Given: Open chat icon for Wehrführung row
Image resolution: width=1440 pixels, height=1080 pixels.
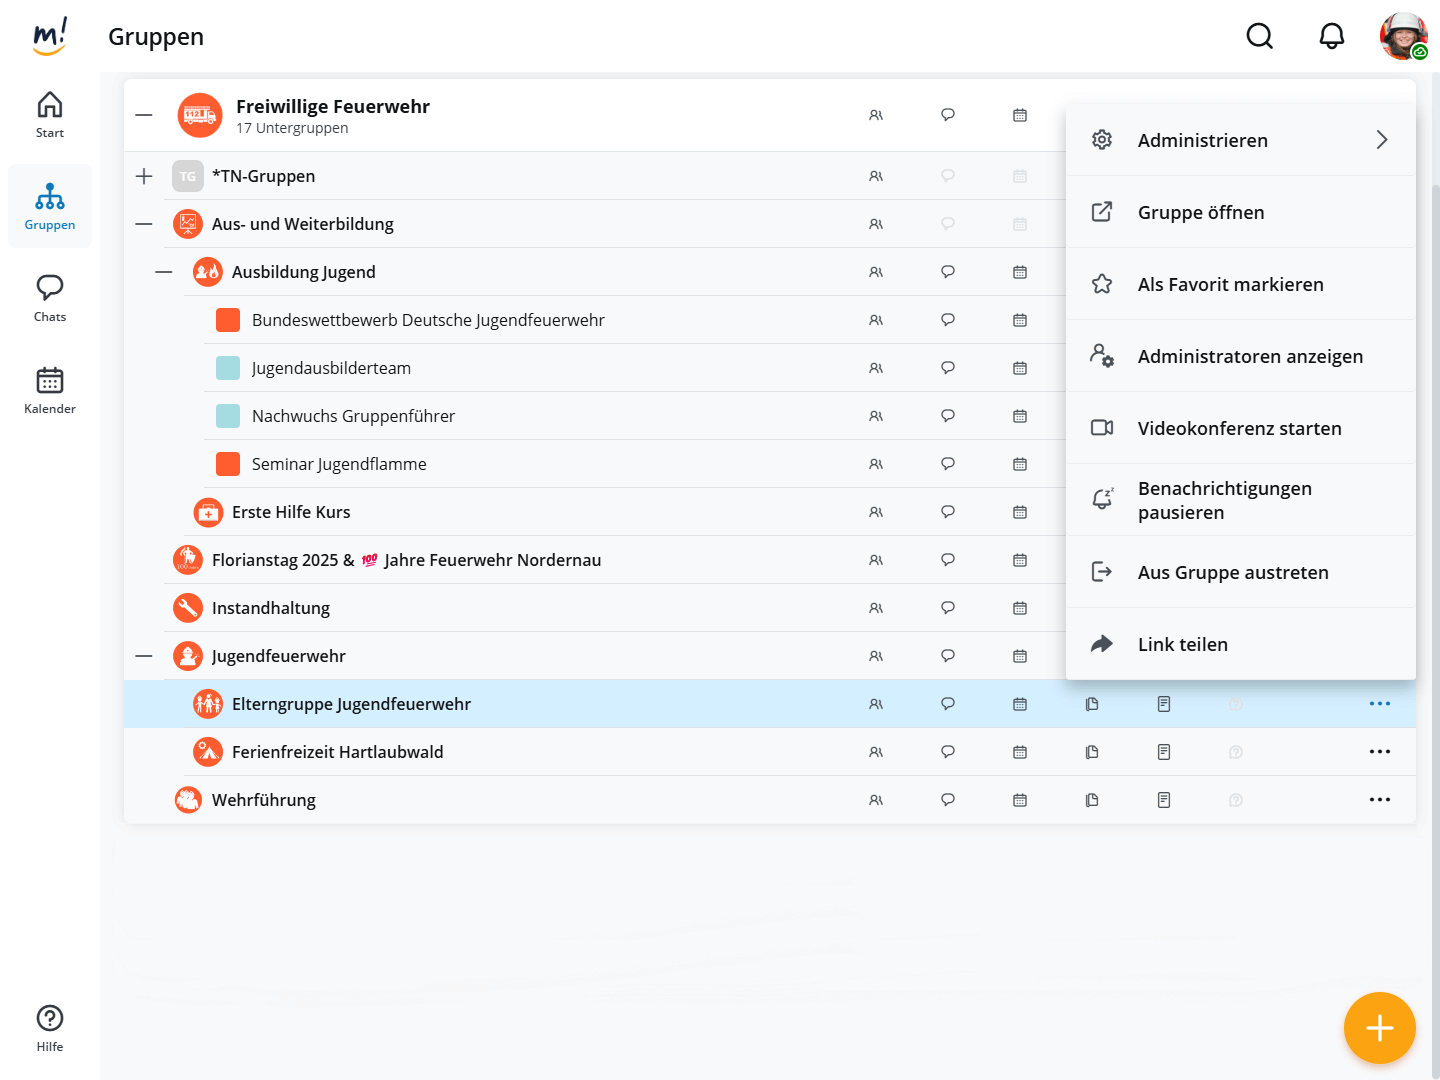Looking at the screenshot, I should [948, 800].
